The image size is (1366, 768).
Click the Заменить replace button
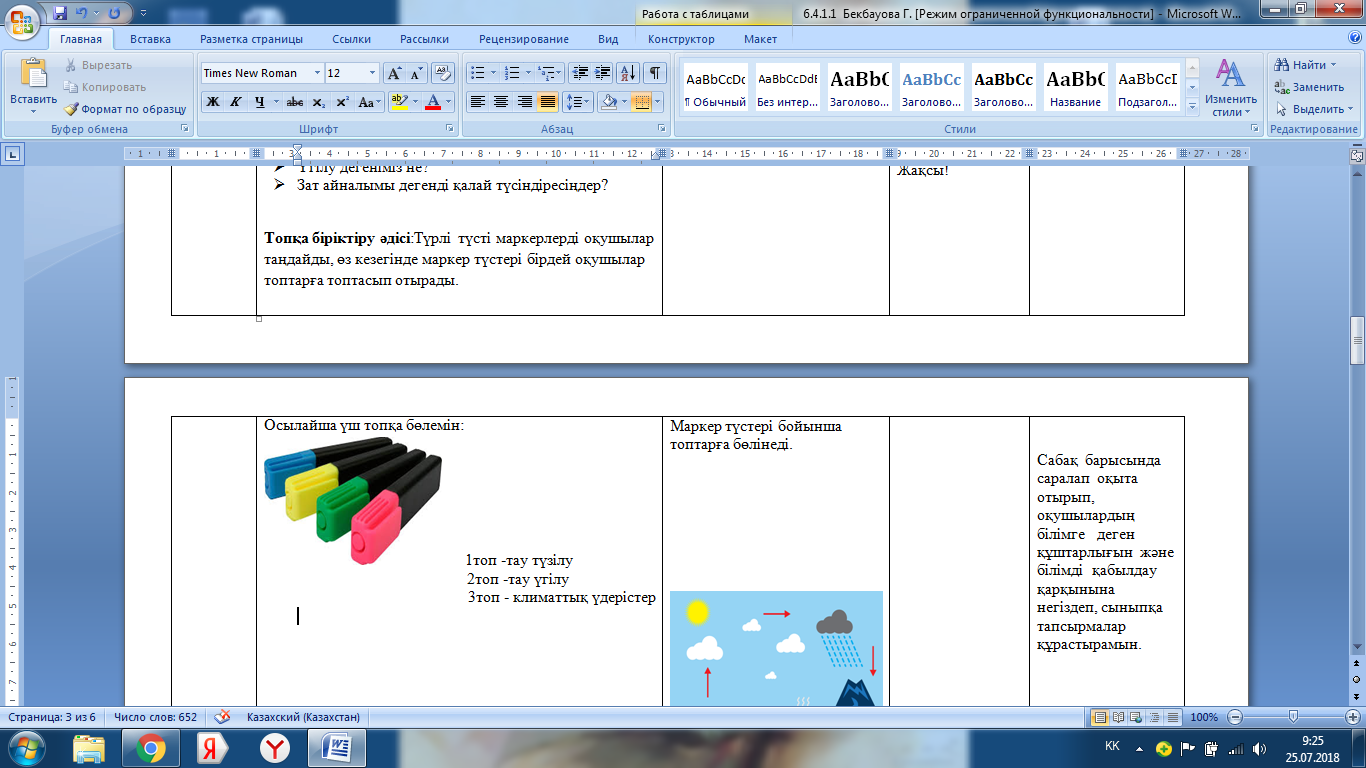pos(1310,87)
